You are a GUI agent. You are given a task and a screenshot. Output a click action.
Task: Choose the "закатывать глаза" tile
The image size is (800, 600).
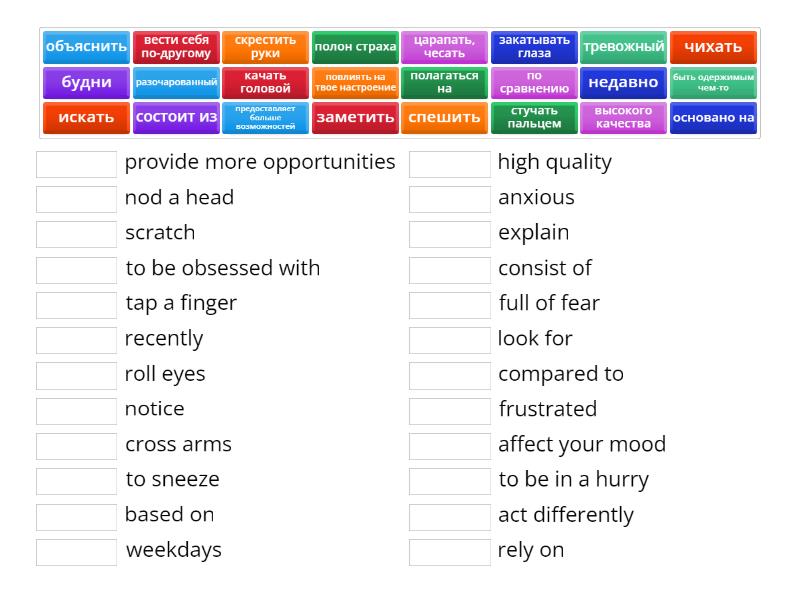point(533,46)
